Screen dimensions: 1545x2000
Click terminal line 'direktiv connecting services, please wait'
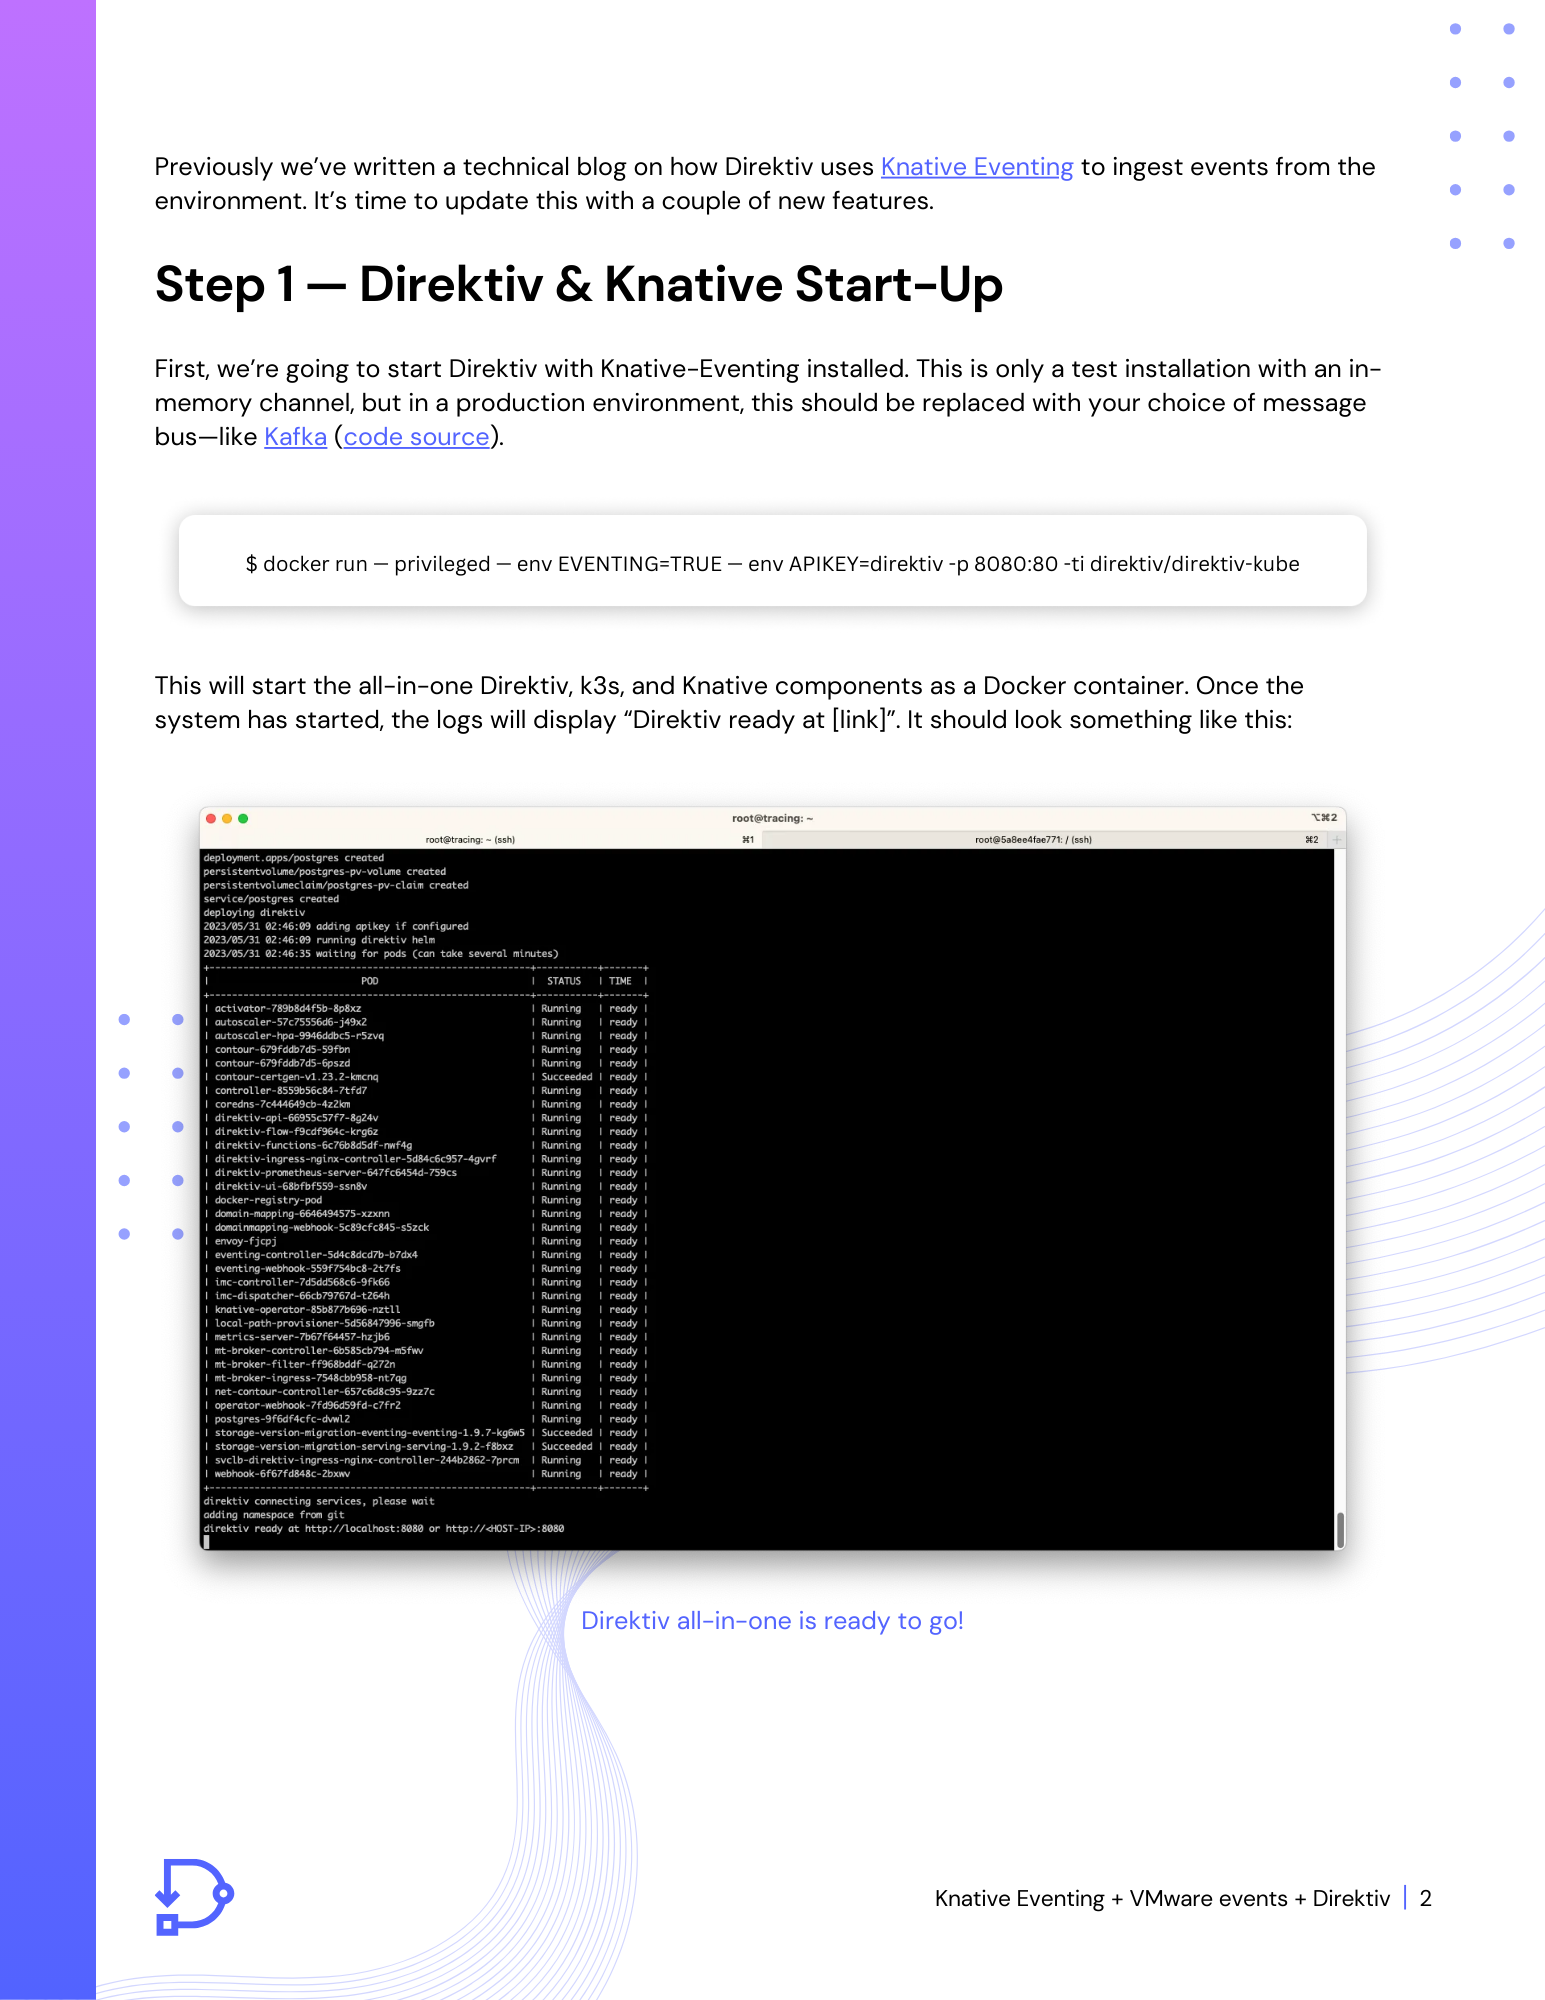pos(319,1501)
